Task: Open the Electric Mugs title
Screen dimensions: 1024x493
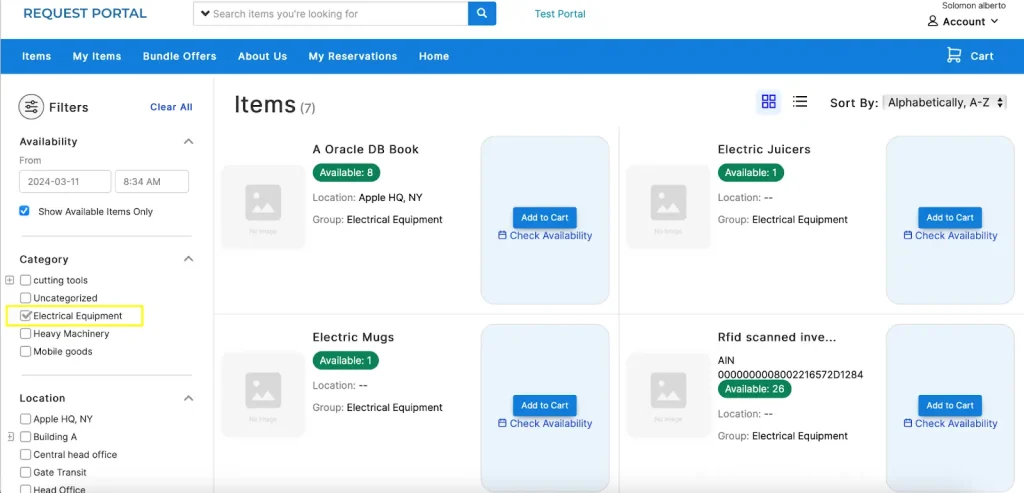Action: click(353, 338)
